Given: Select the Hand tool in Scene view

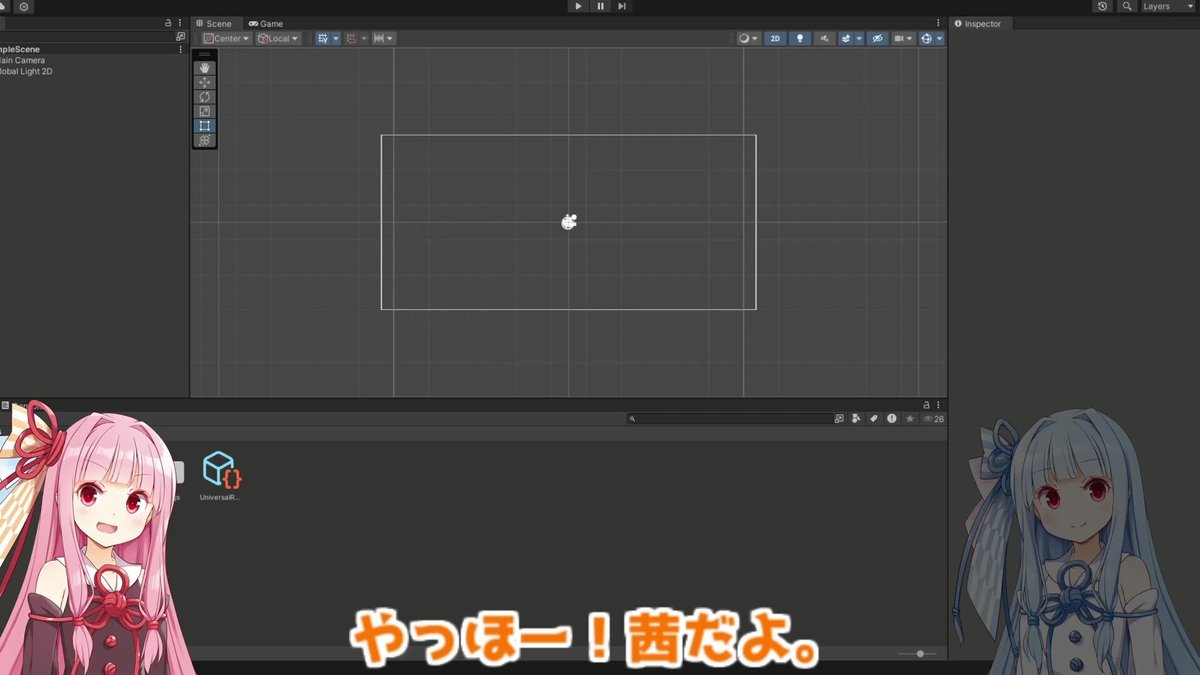Looking at the screenshot, I should [204, 66].
